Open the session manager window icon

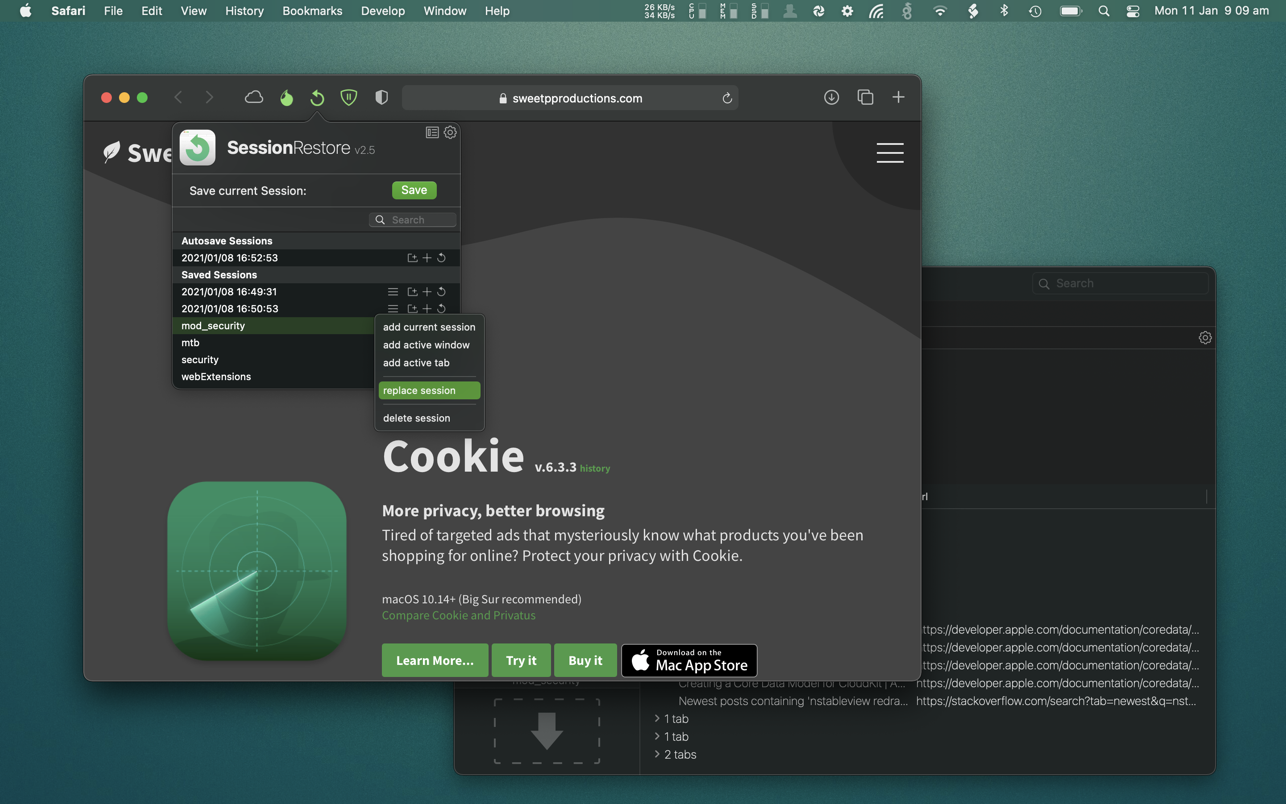(432, 132)
